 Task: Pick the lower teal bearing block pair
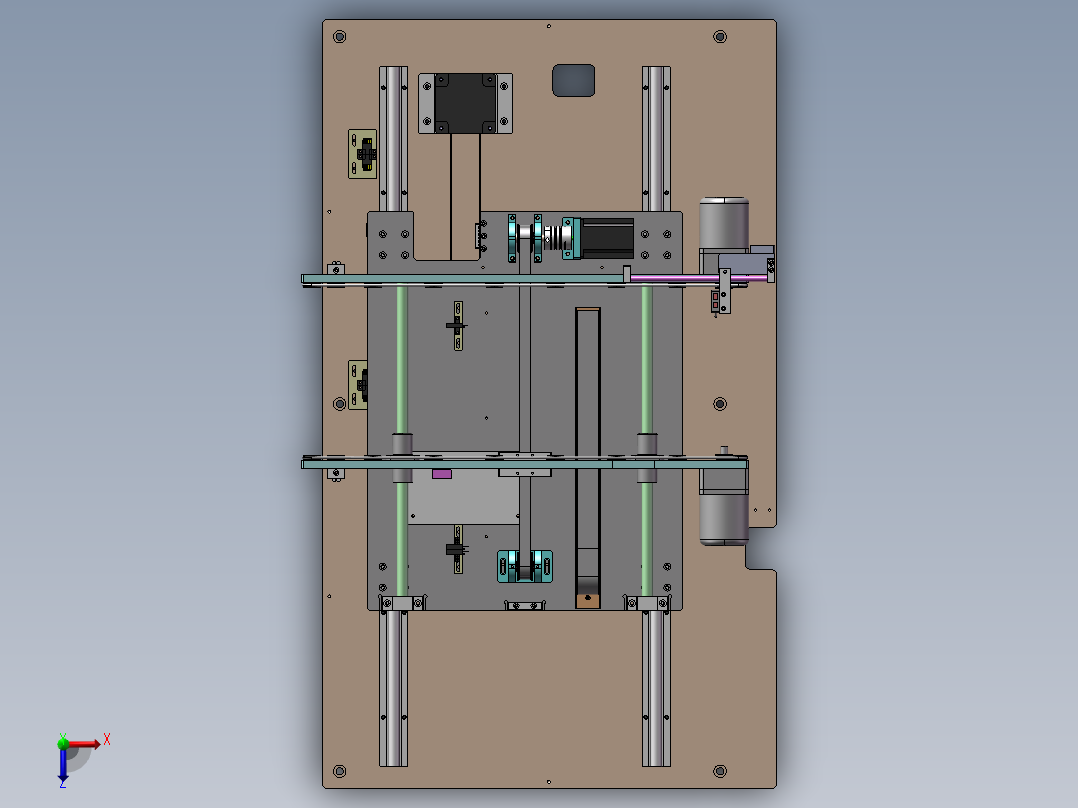click(x=525, y=567)
